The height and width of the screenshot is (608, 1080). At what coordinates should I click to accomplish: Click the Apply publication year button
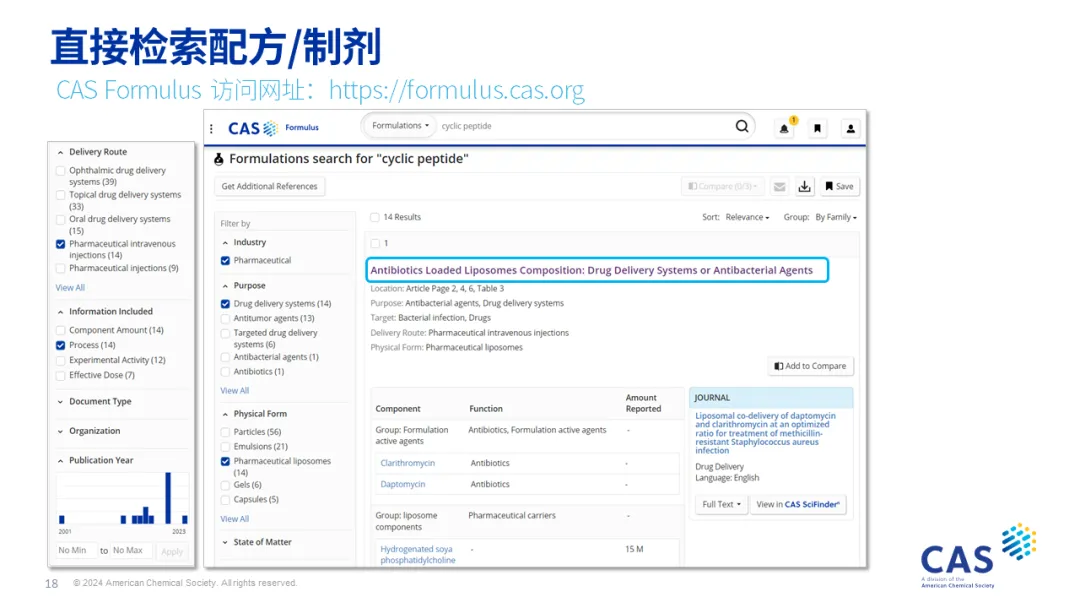(172, 551)
